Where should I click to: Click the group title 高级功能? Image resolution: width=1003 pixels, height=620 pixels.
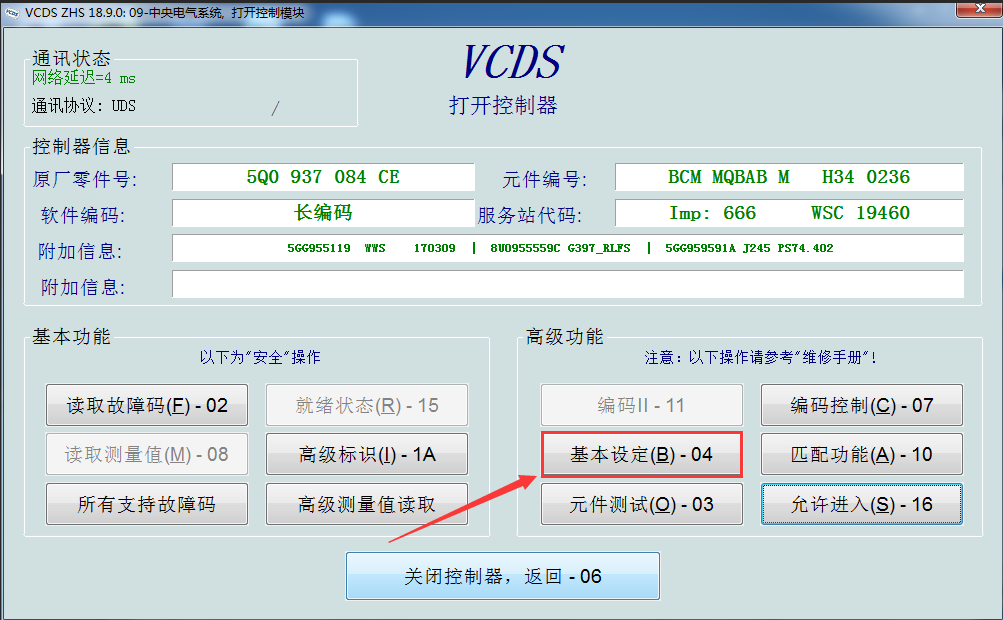click(564, 336)
